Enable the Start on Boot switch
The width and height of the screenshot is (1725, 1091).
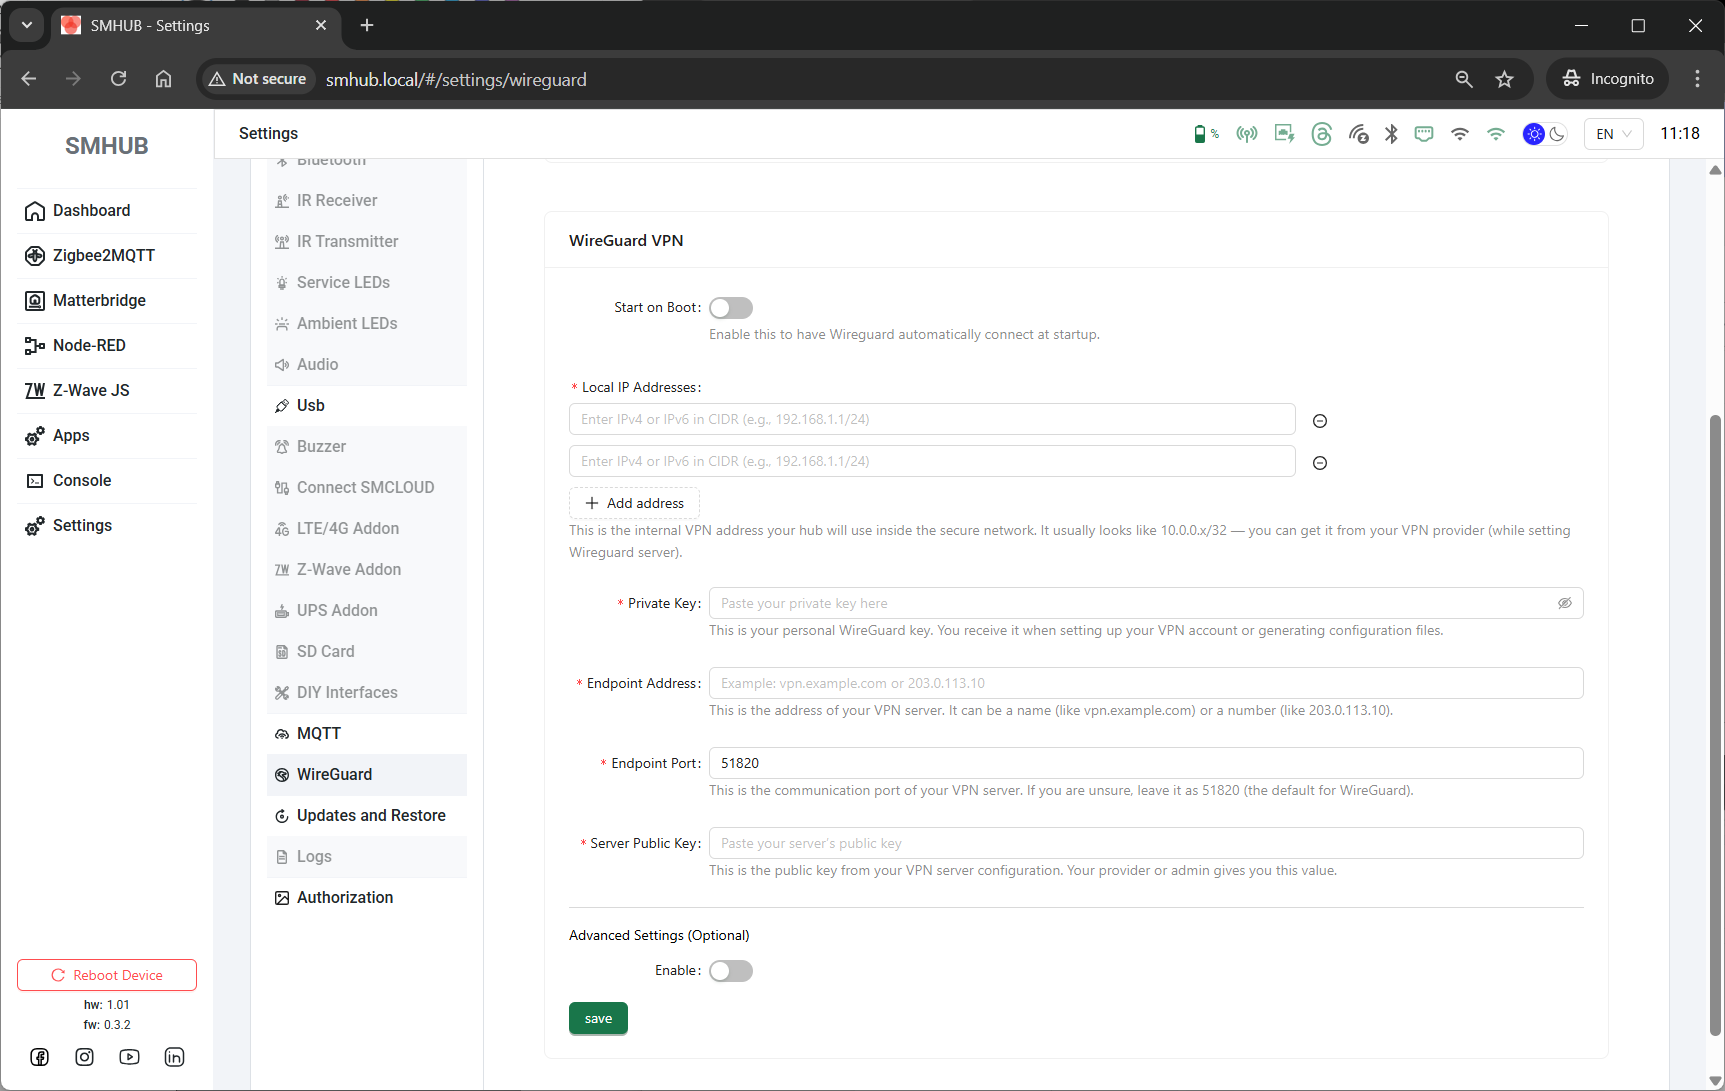click(x=731, y=308)
